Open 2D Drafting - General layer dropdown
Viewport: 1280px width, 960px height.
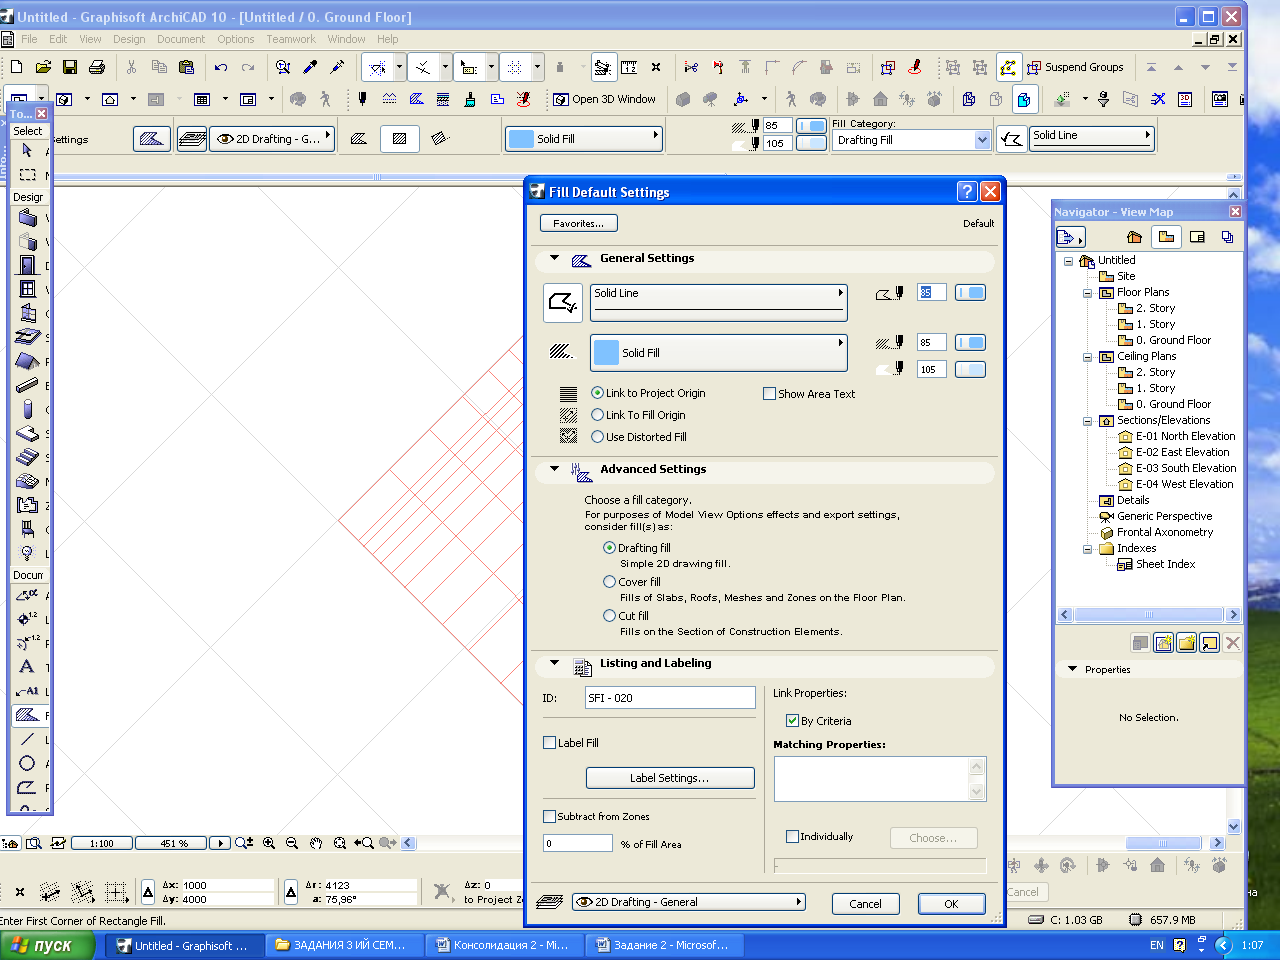click(688, 902)
